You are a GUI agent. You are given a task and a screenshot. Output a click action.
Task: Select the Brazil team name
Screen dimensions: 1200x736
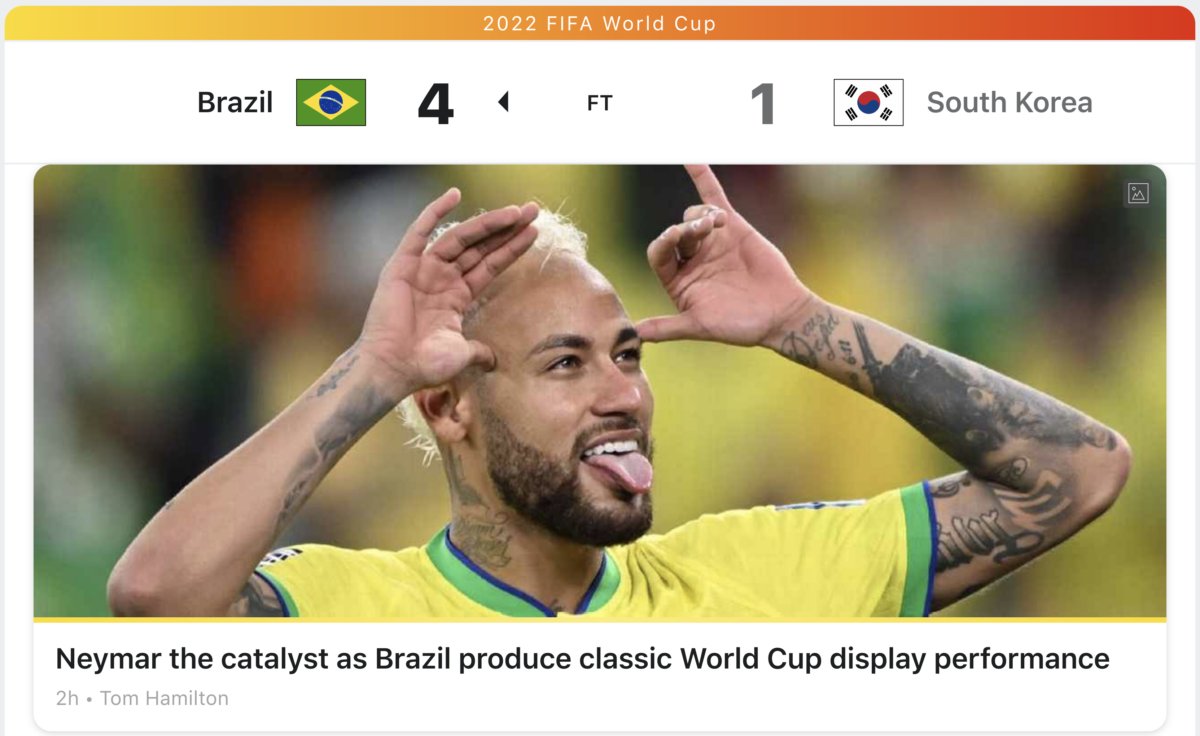coord(235,102)
